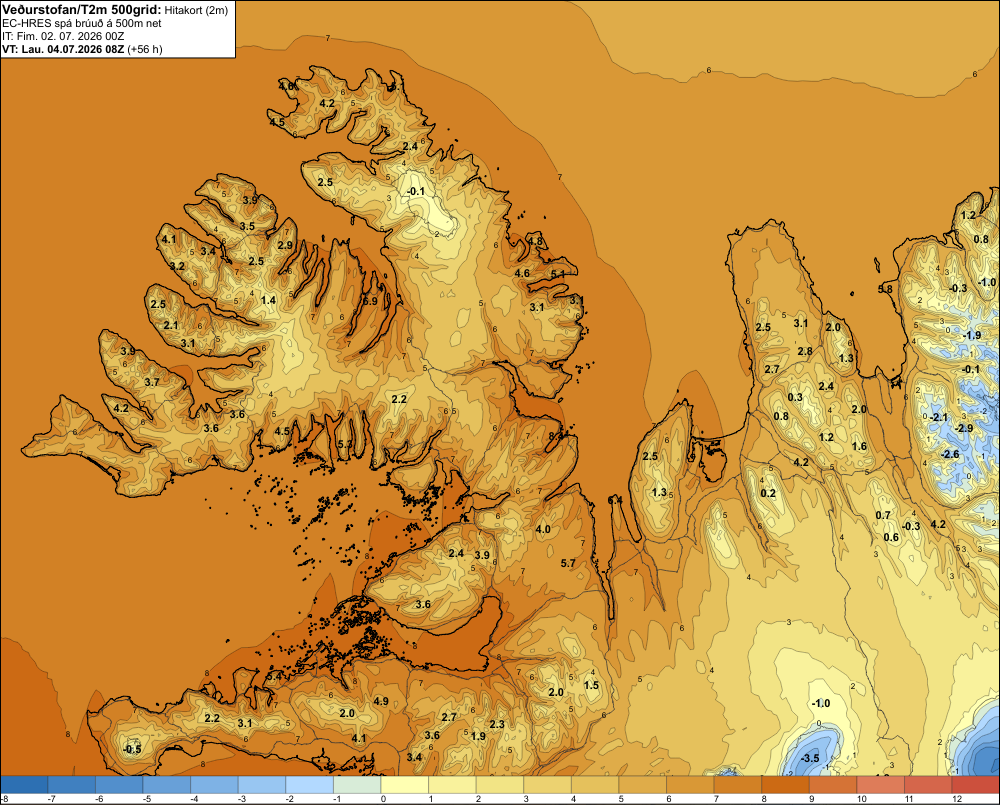
Task: Click the -2.6 temperature label on eastern mountains
Action: [950, 454]
